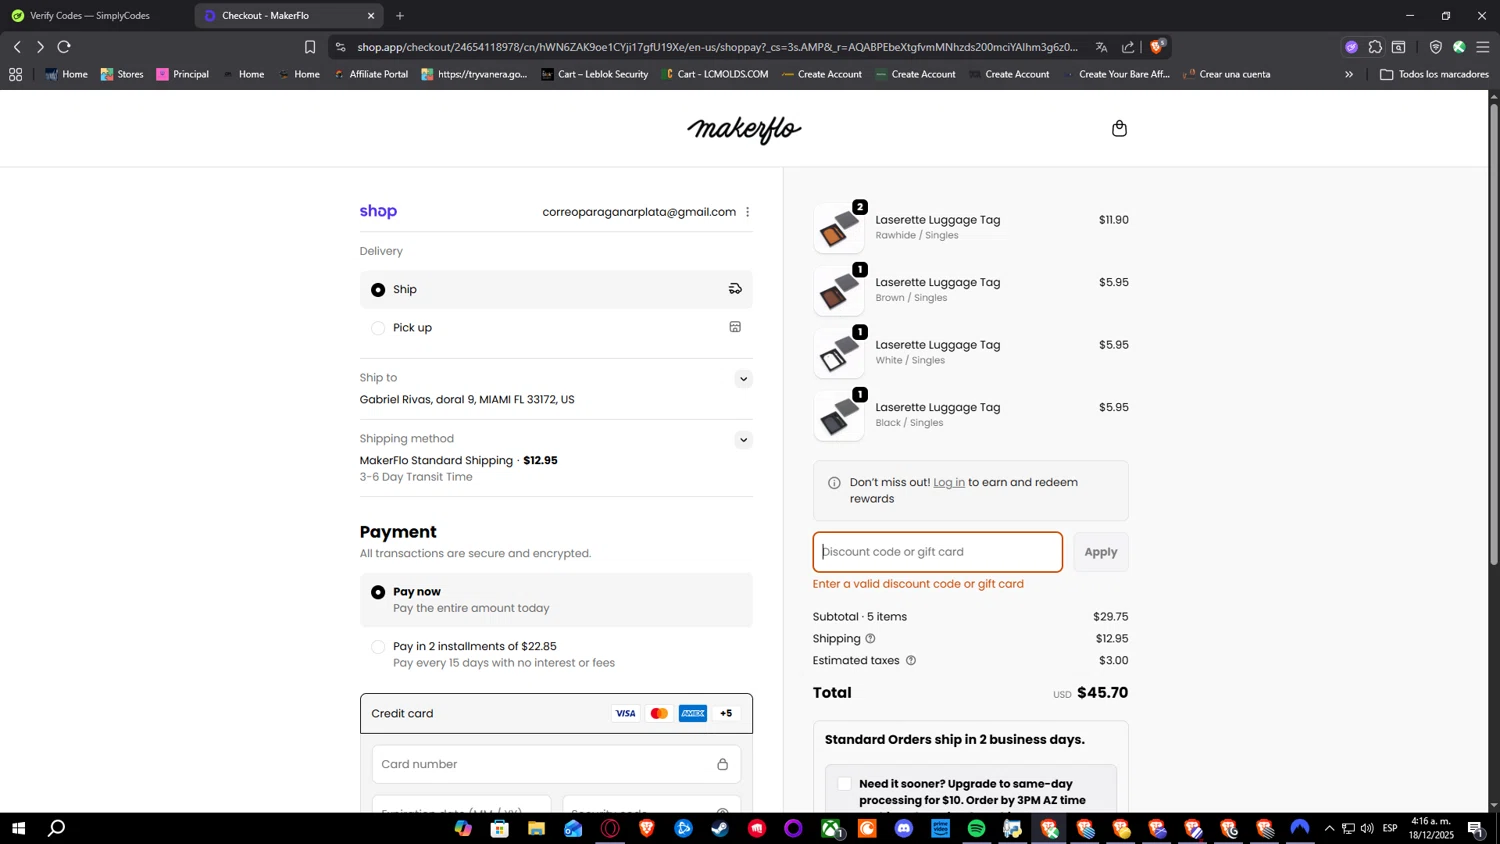Show hidden system tray icons
This screenshot has height=844, width=1500.
pos(1328,829)
